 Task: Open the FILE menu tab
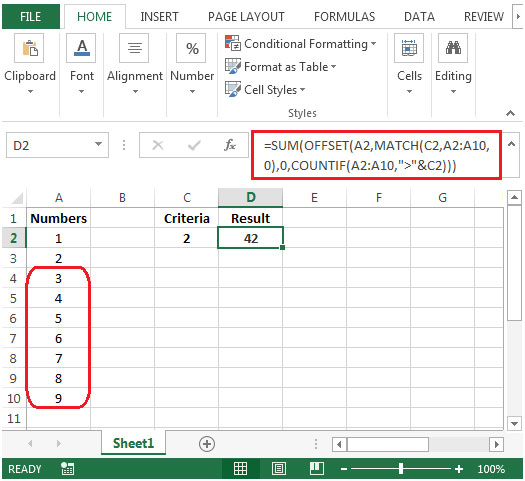pos(30,17)
